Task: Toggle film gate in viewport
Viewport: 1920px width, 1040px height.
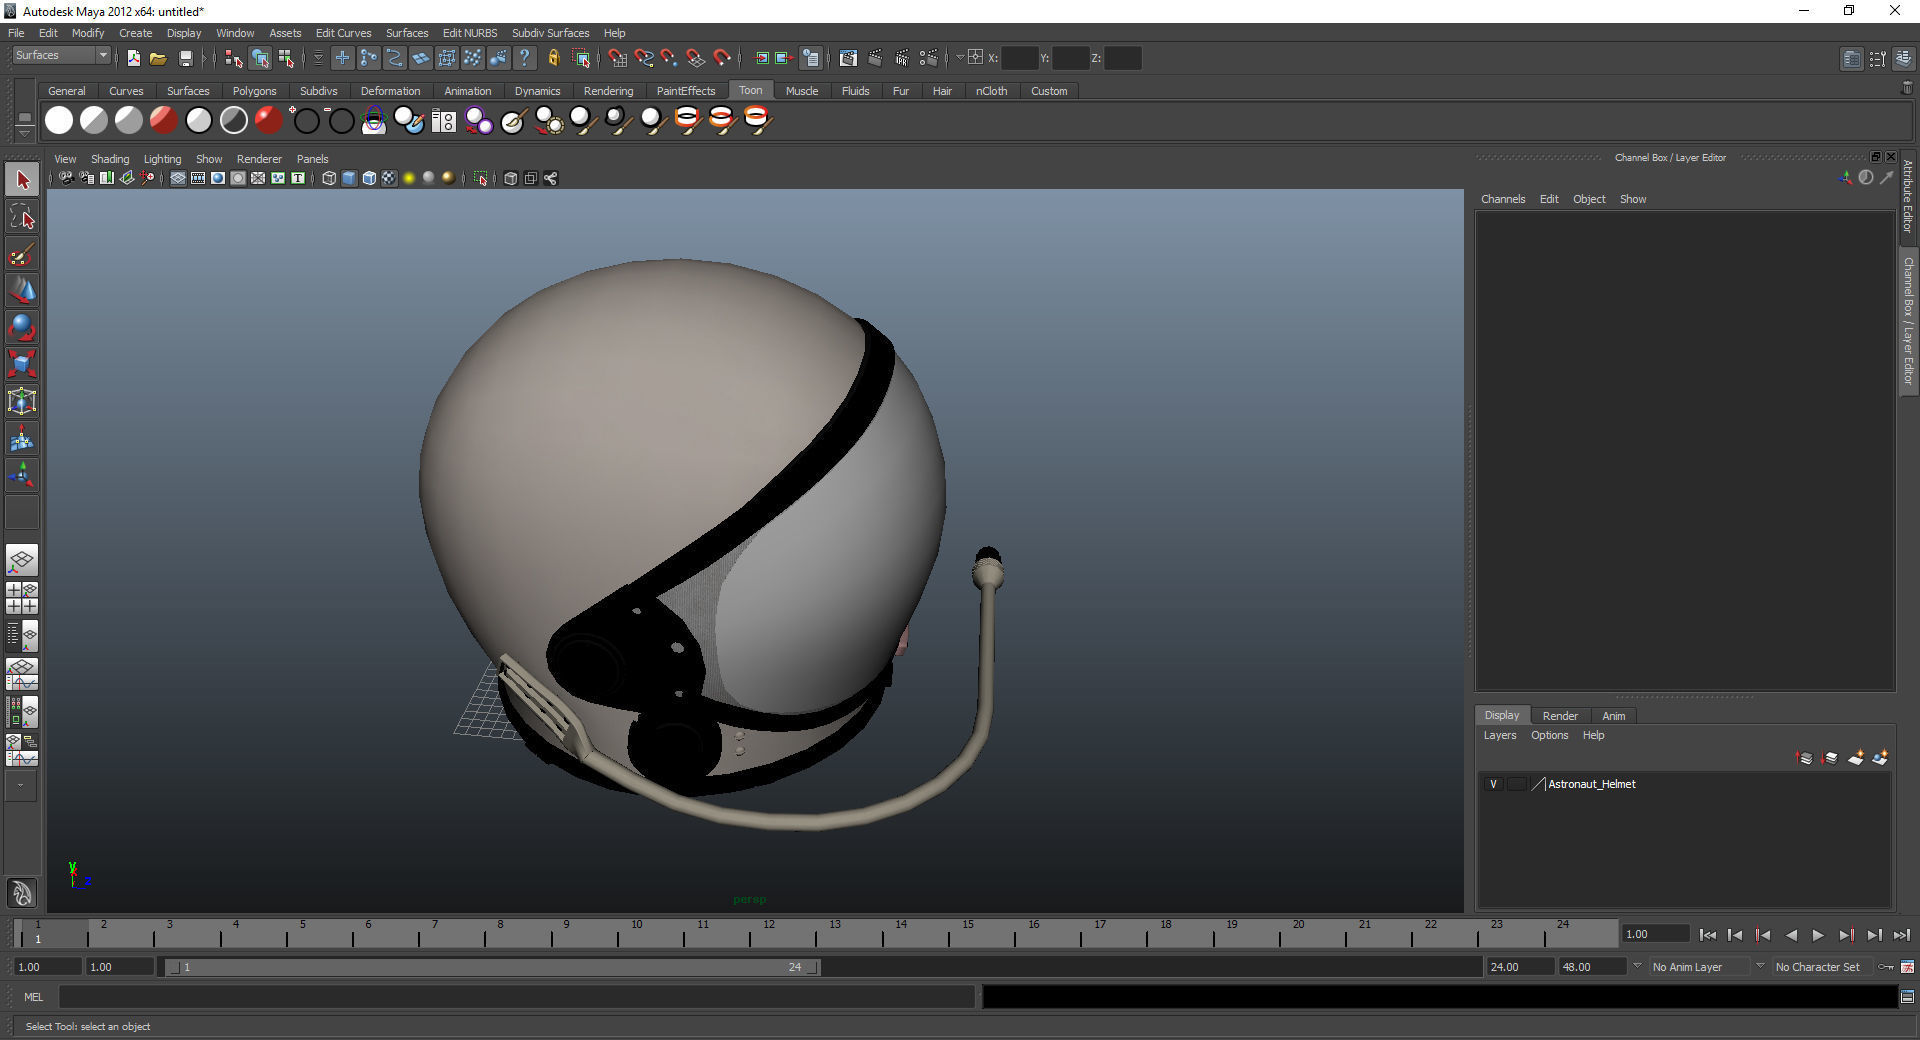Action: coord(198,178)
